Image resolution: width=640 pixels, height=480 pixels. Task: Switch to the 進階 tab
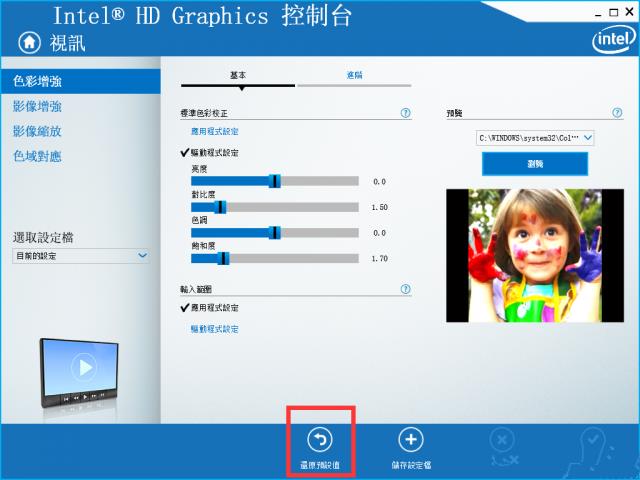pos(354,76)
